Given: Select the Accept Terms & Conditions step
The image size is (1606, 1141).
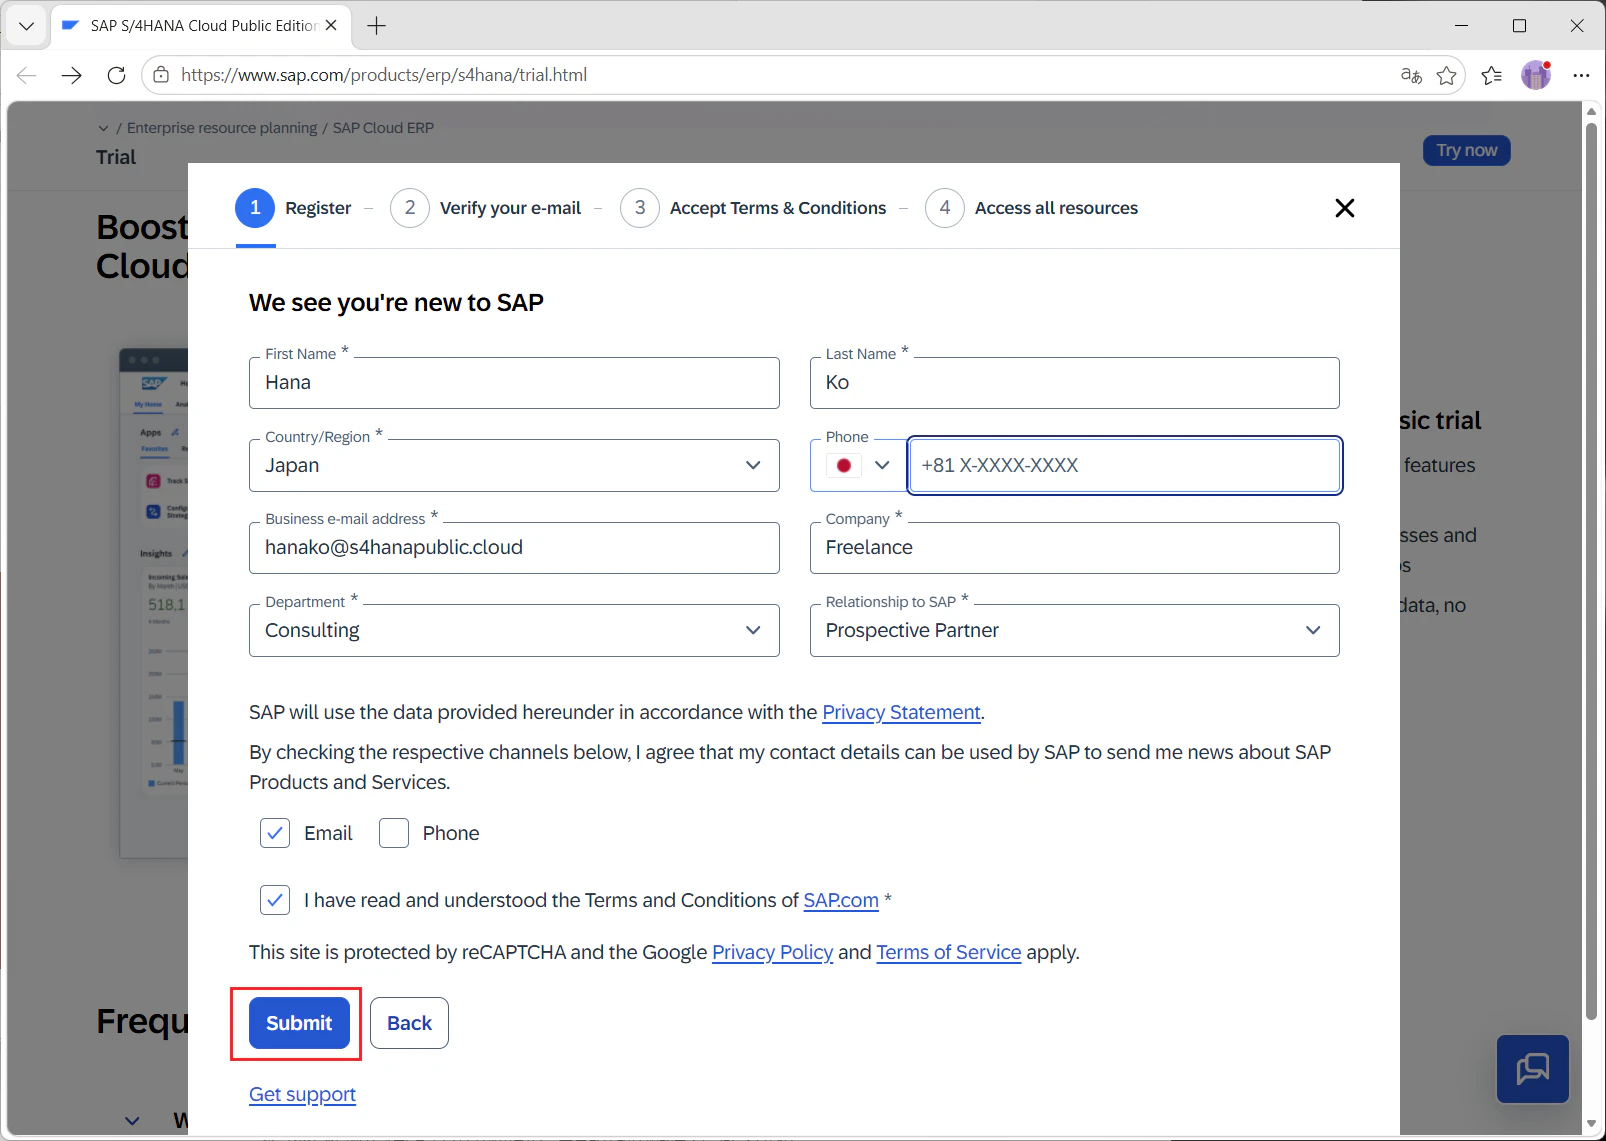Looking at the screenshot, I should coord(753,208).
